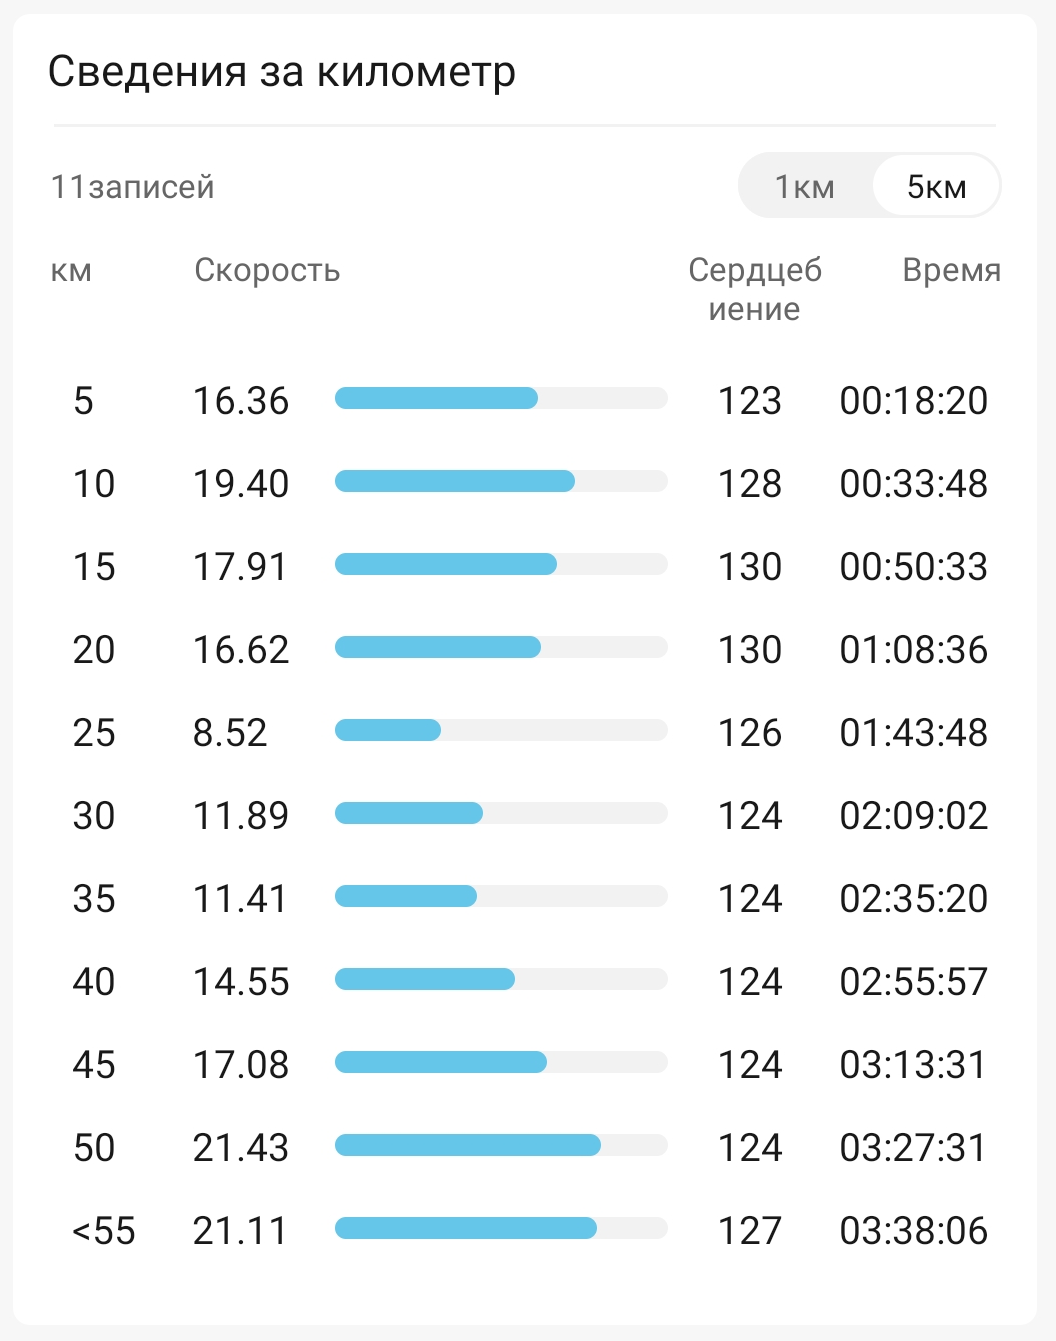Click the Скорость column header
The width and height of the screenshot is (1056, 1341).
pos(267,270)
